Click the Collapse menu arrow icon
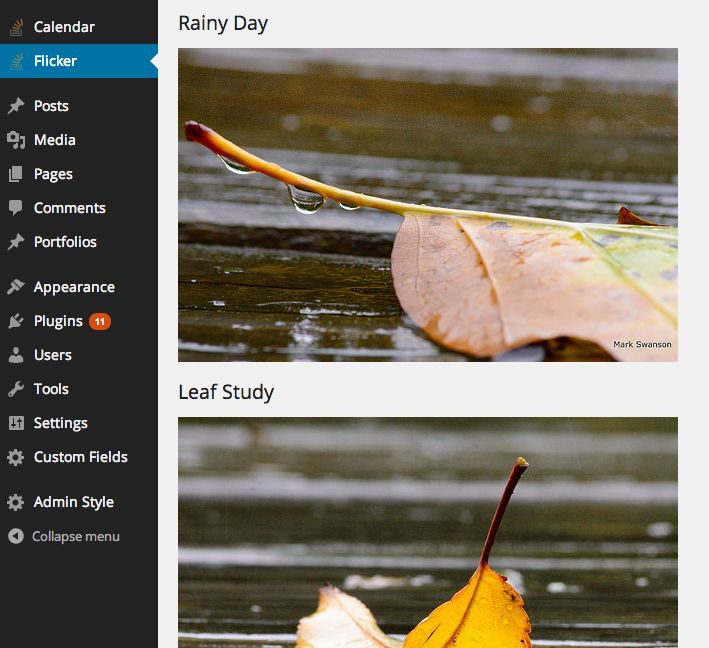Image resolution: width=709 pixels, height=648 pixels. click(16, 536)
